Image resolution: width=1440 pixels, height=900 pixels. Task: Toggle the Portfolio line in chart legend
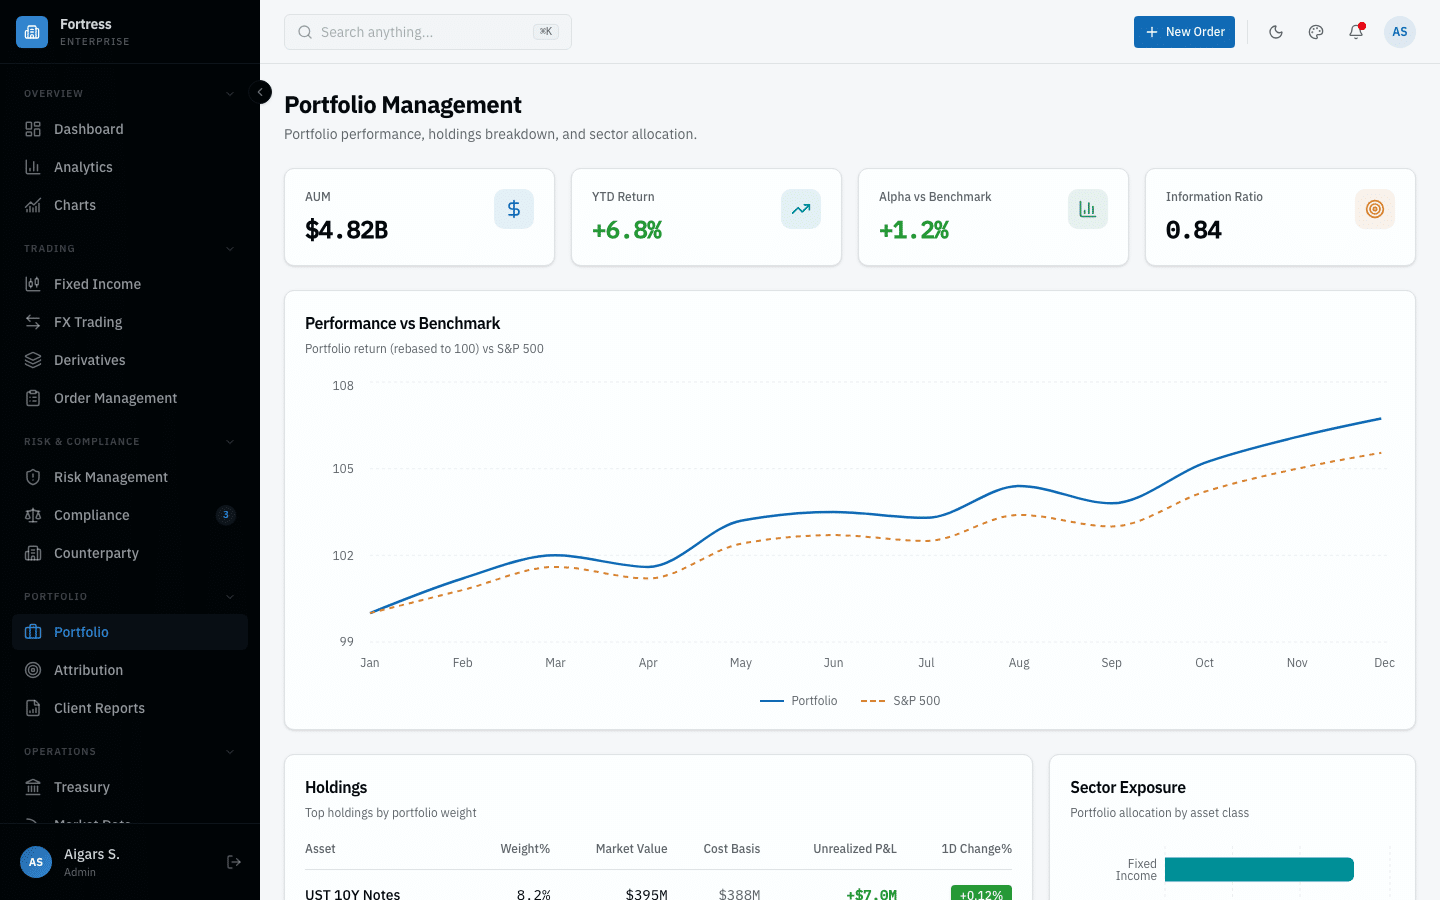pos(798,700)
